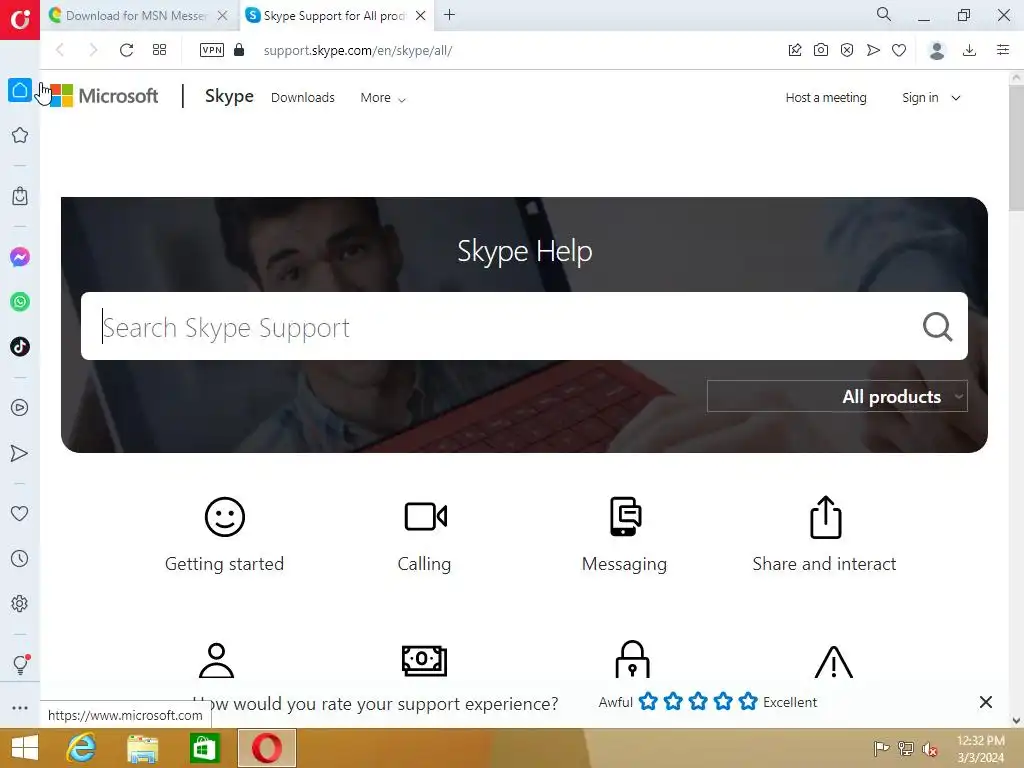
Task: Open the Windows Start button
Action: pyautogui.click(x=25, y=748)
